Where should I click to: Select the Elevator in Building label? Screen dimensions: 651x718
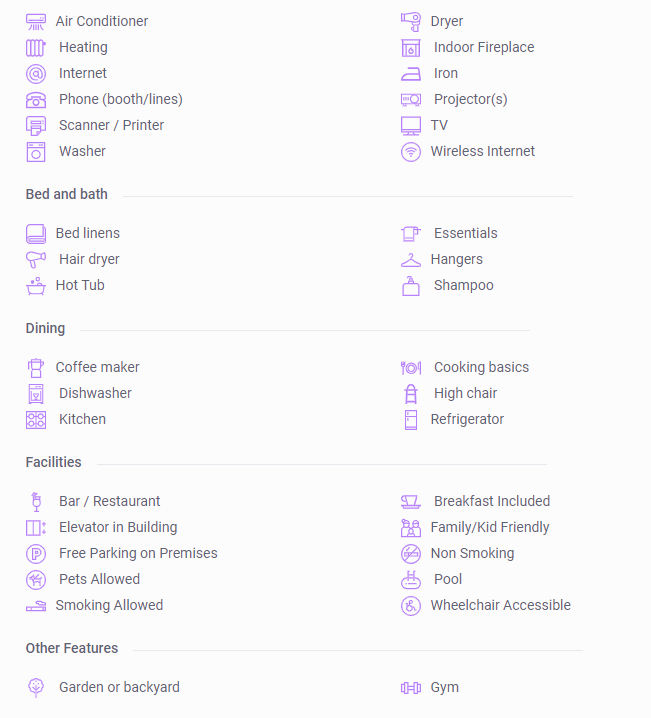tap(118, 527)
